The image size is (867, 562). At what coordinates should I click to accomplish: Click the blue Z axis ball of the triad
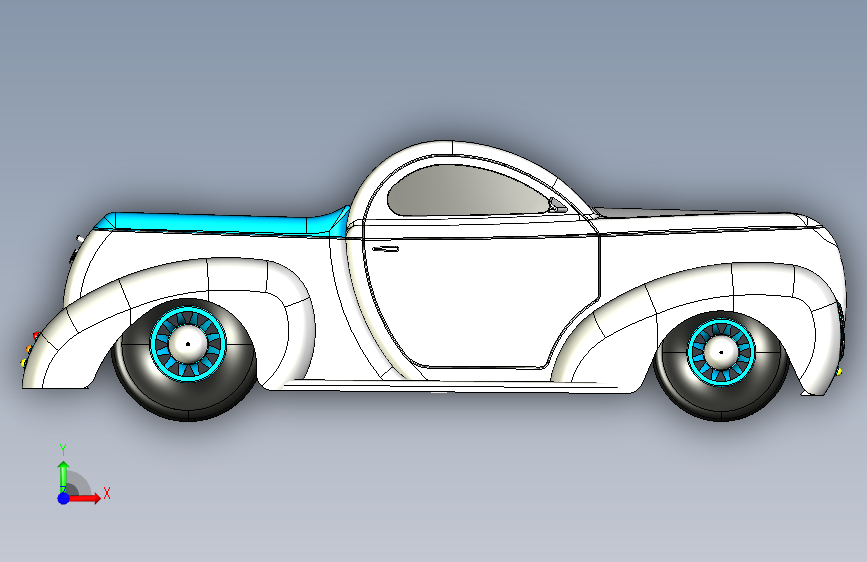(x=63, y=498)
